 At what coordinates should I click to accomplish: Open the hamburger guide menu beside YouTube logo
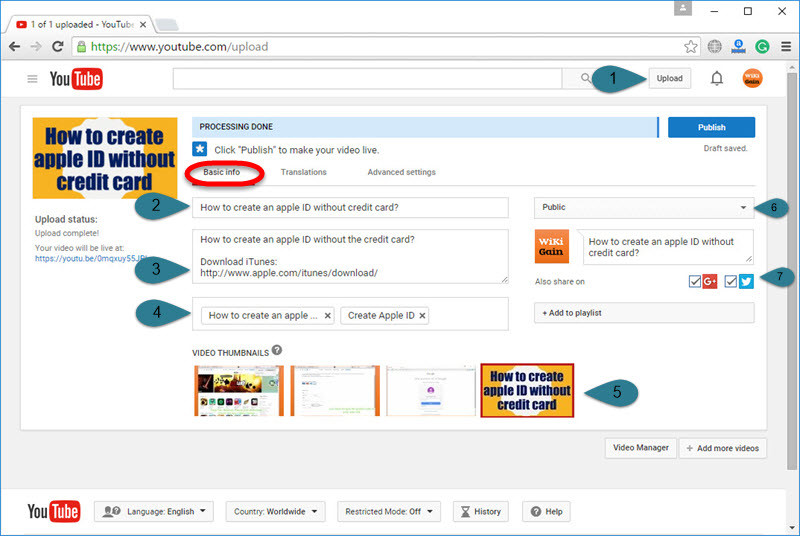coord(32,79)
